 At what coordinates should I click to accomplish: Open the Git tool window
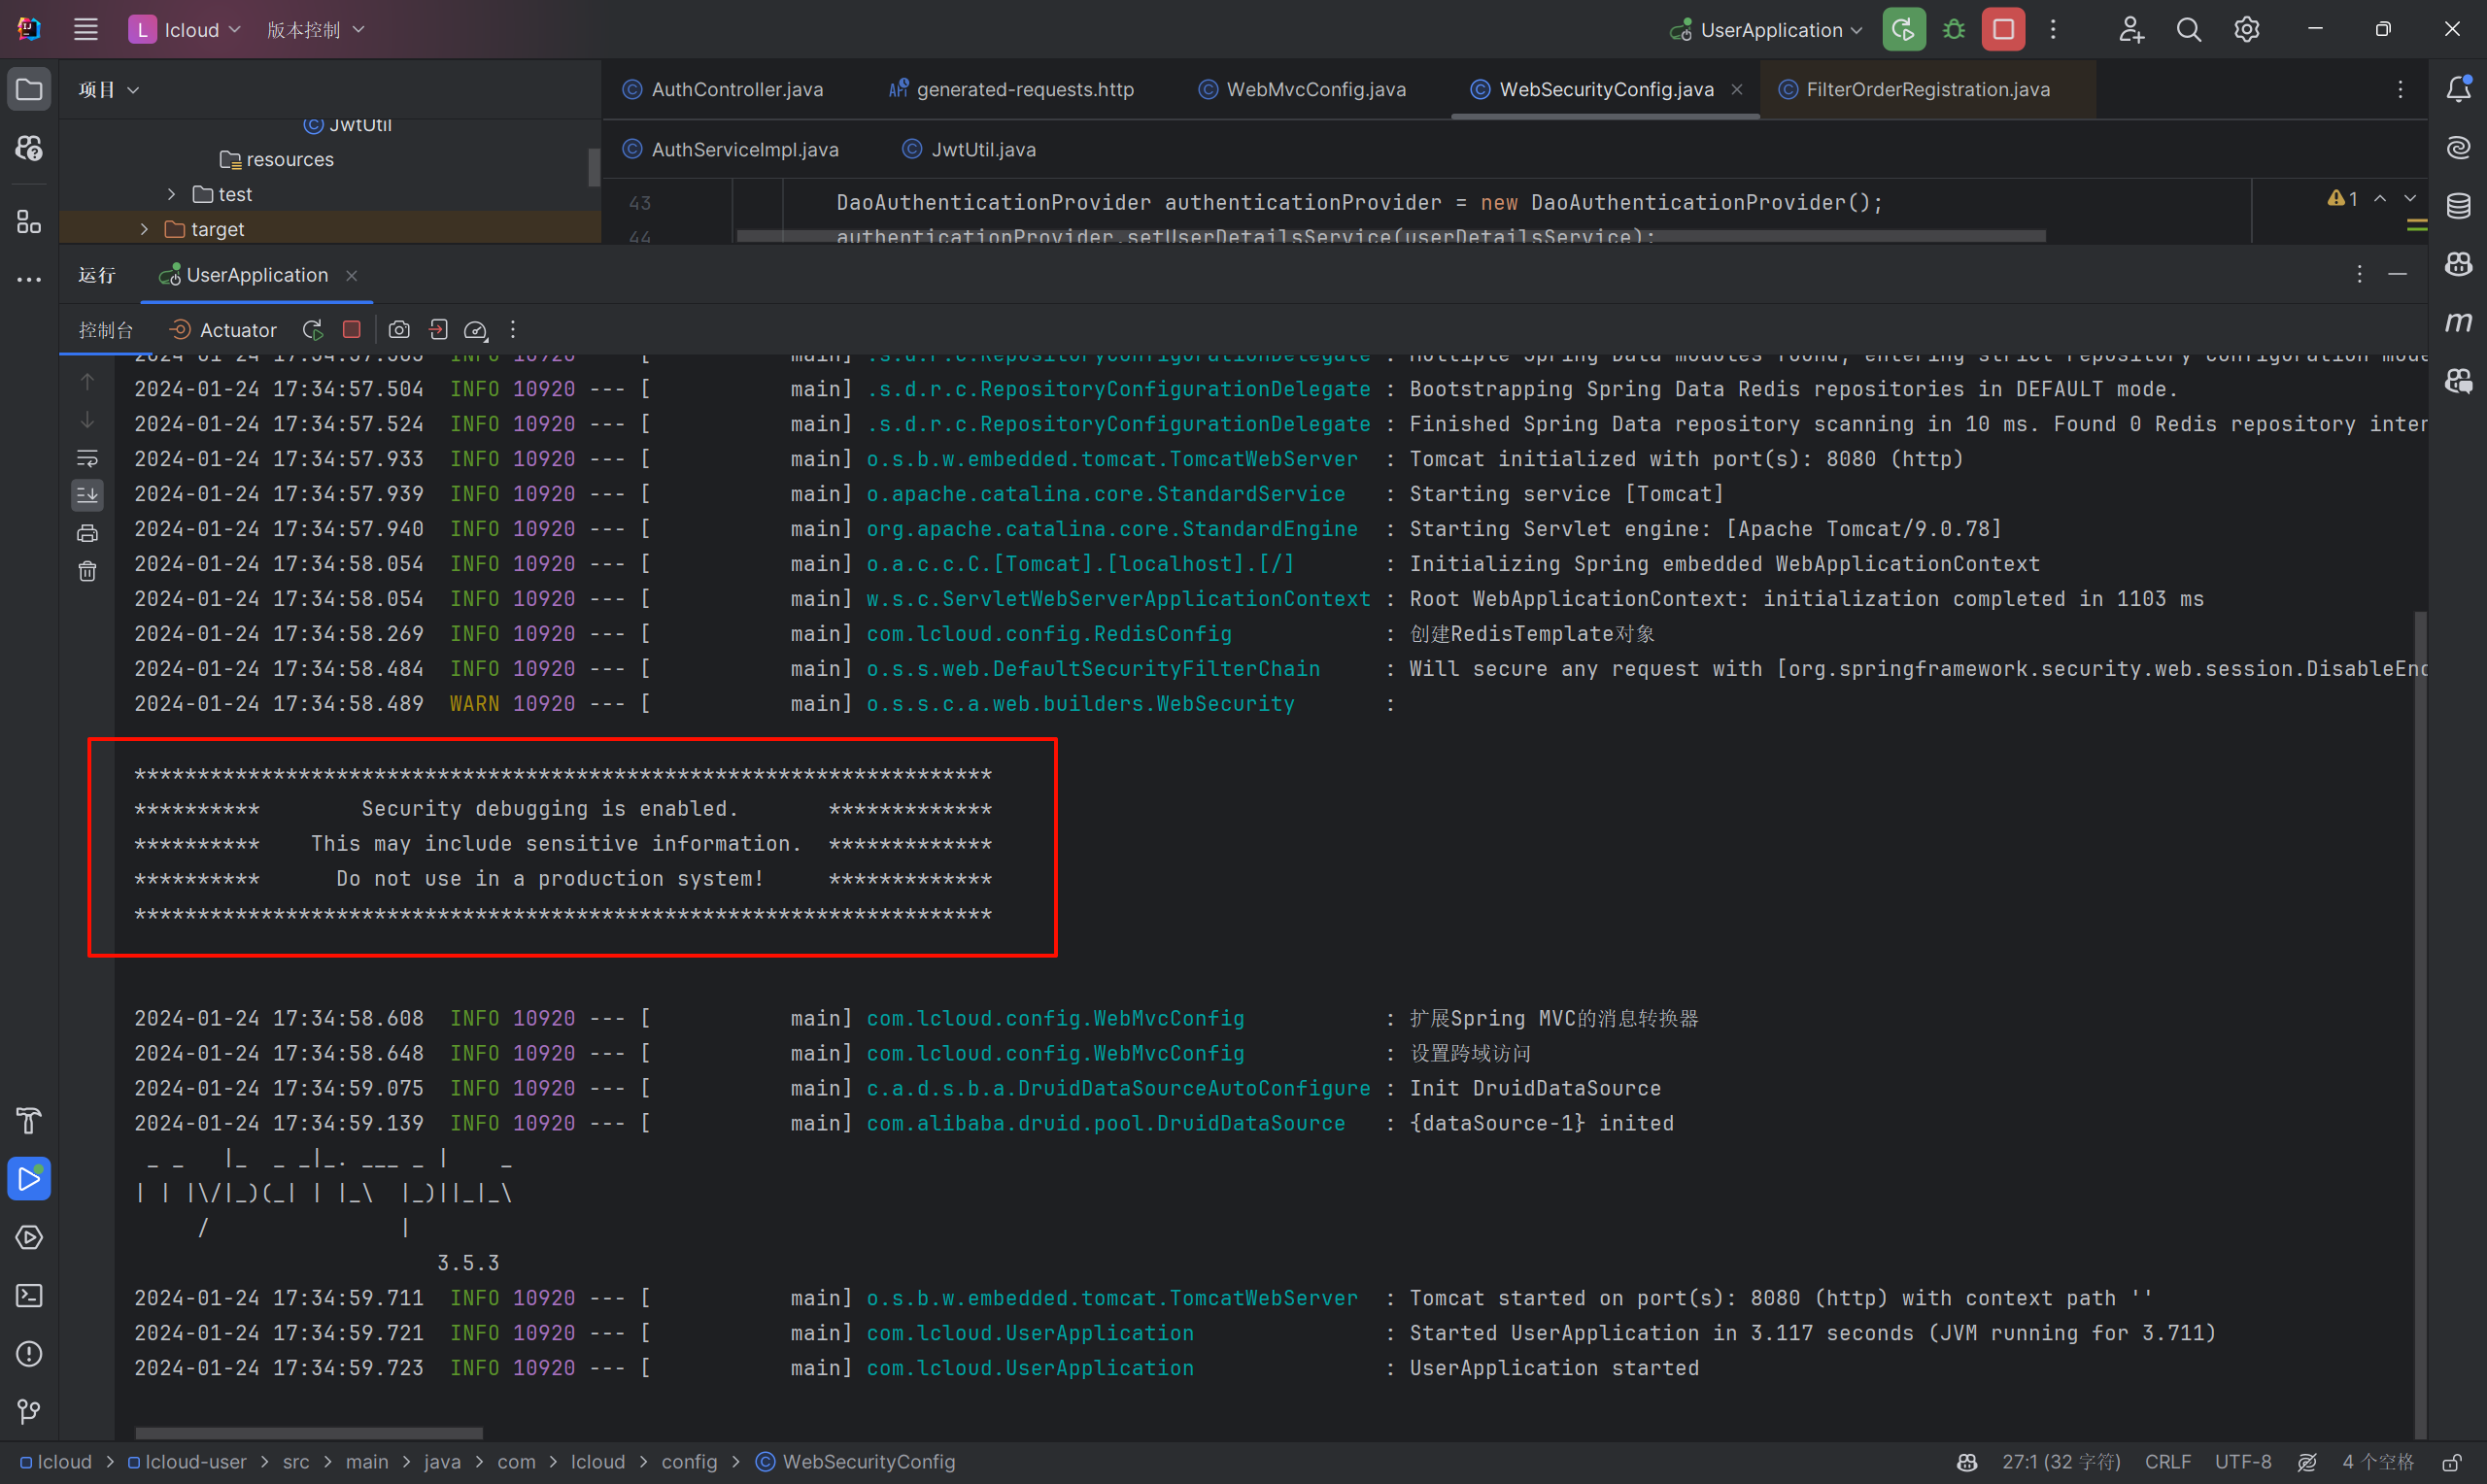click(x=29, y=1411)
